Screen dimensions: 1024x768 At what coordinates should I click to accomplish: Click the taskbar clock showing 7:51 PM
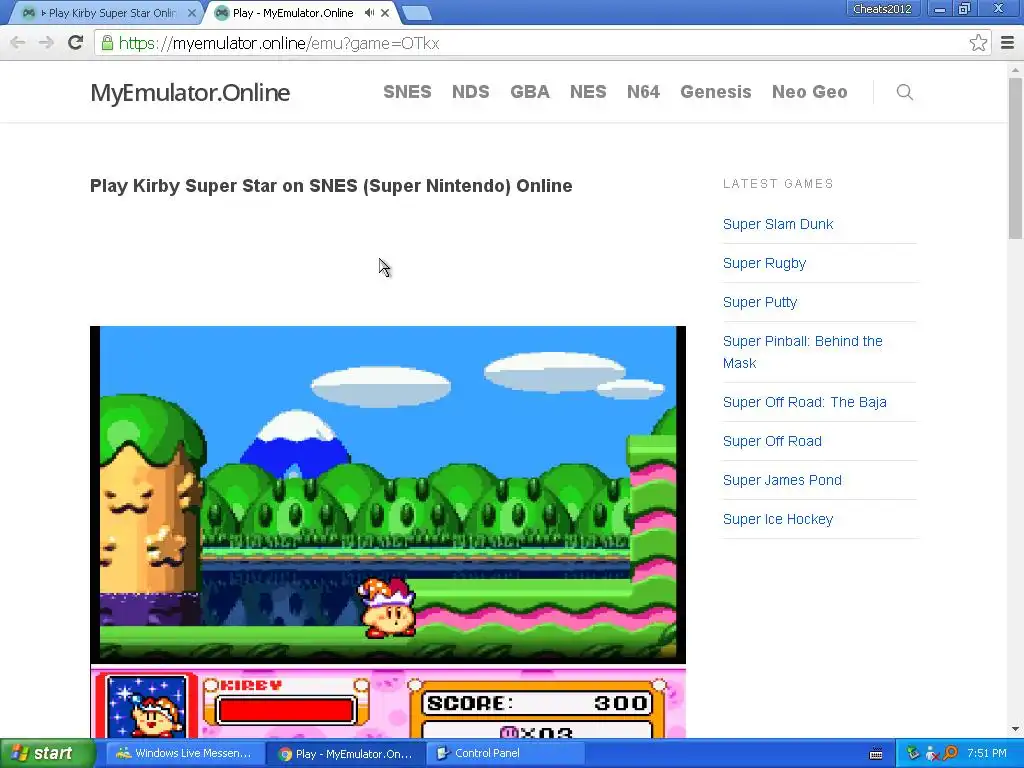(x=986, y=753)
